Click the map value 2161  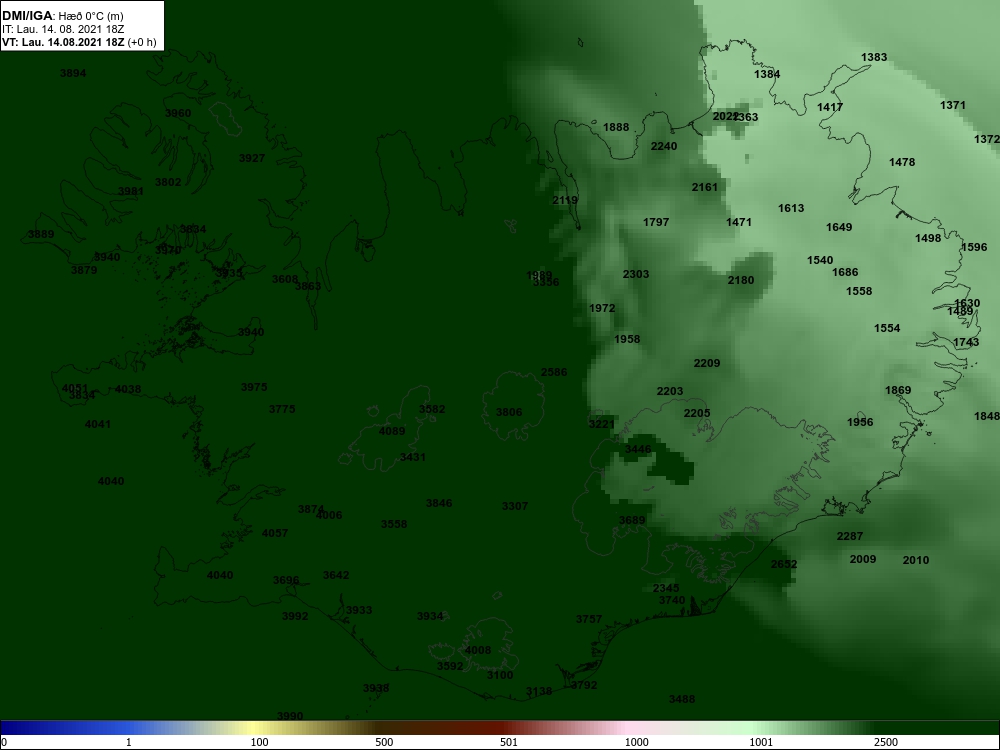click(705, 188)
